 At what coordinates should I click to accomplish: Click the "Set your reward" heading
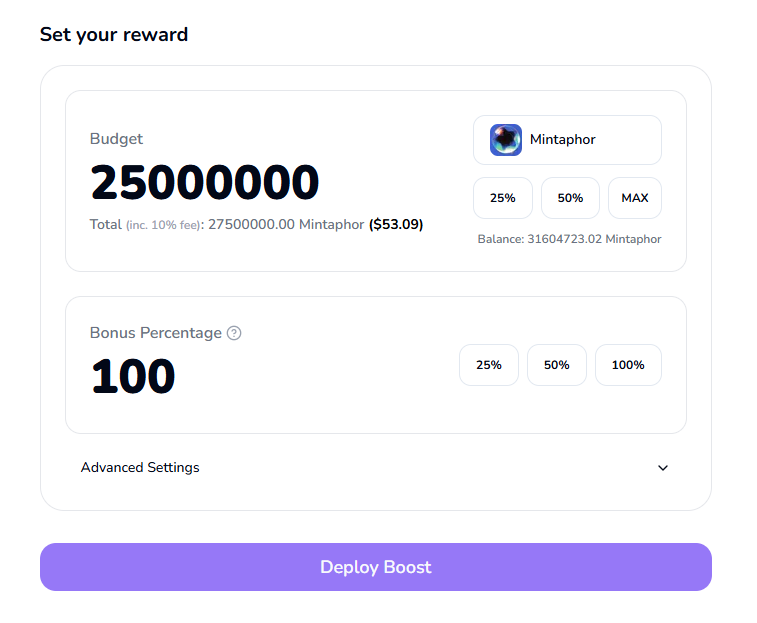point(114,34)
